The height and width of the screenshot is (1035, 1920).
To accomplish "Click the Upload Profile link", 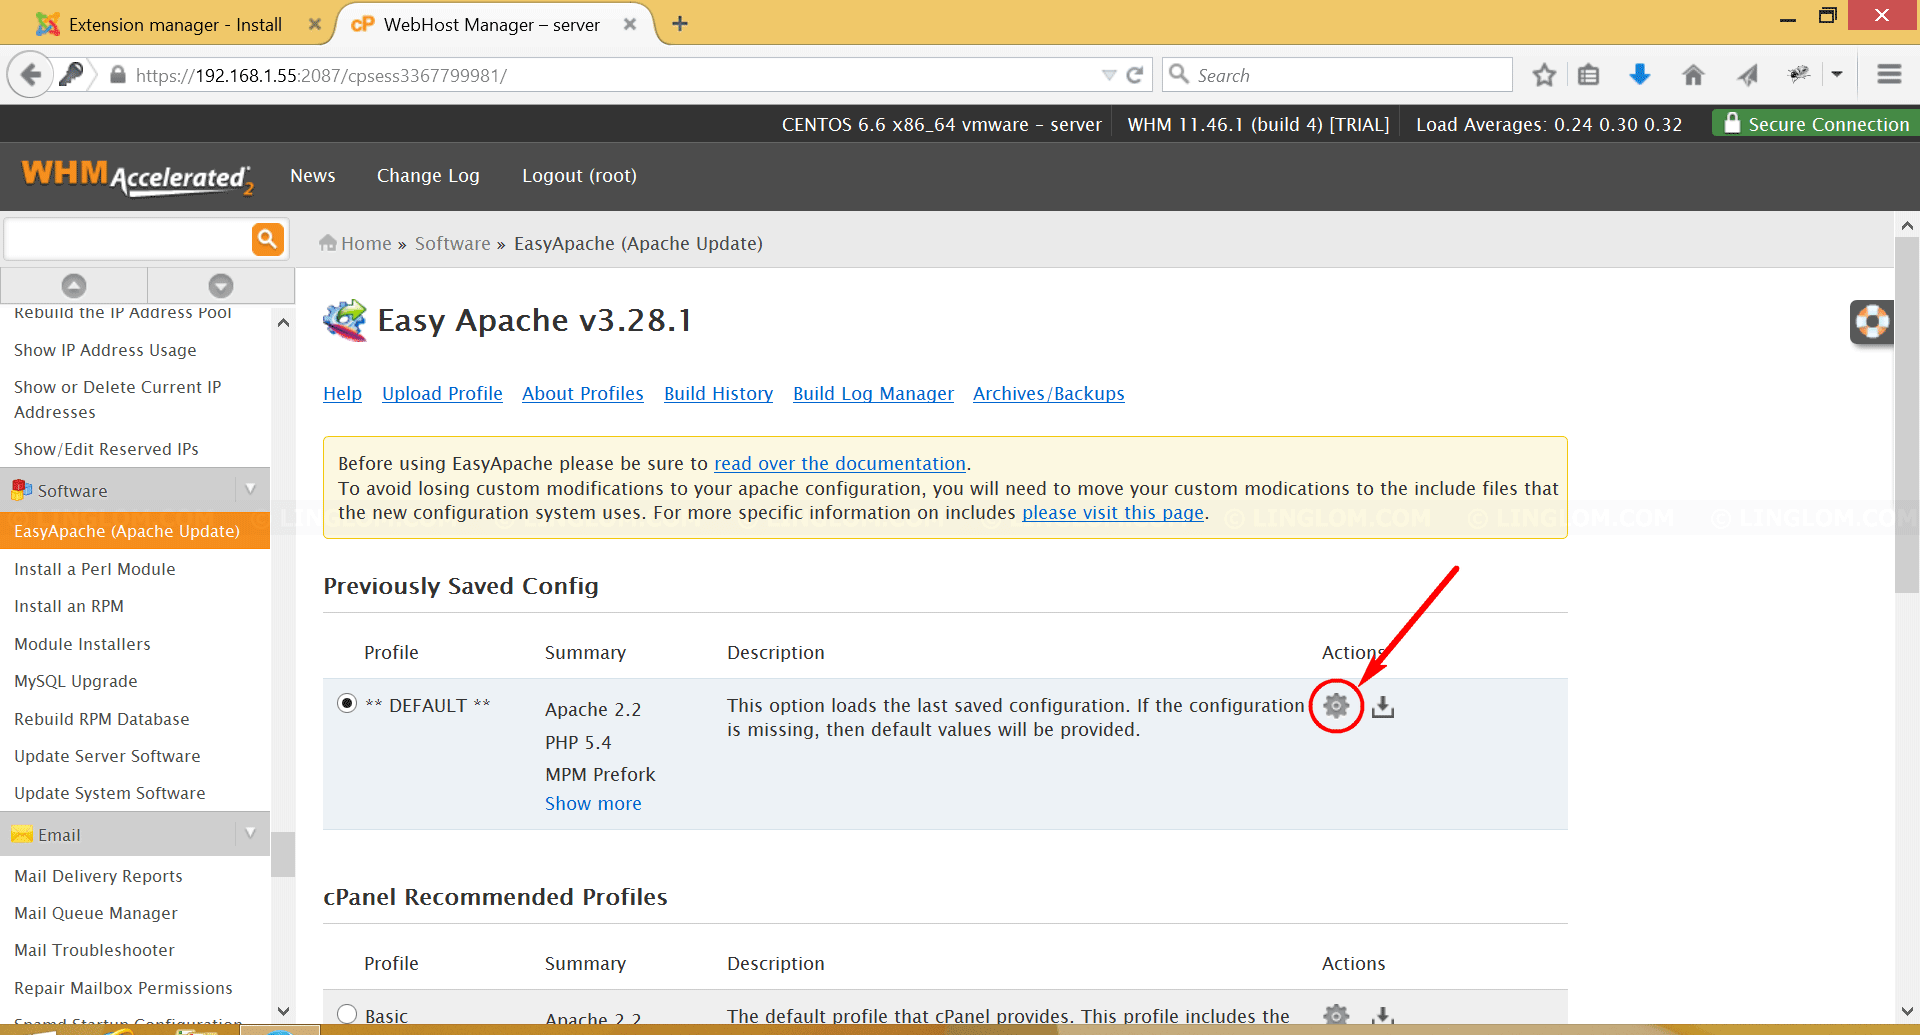I will click(x=442, y=394).
